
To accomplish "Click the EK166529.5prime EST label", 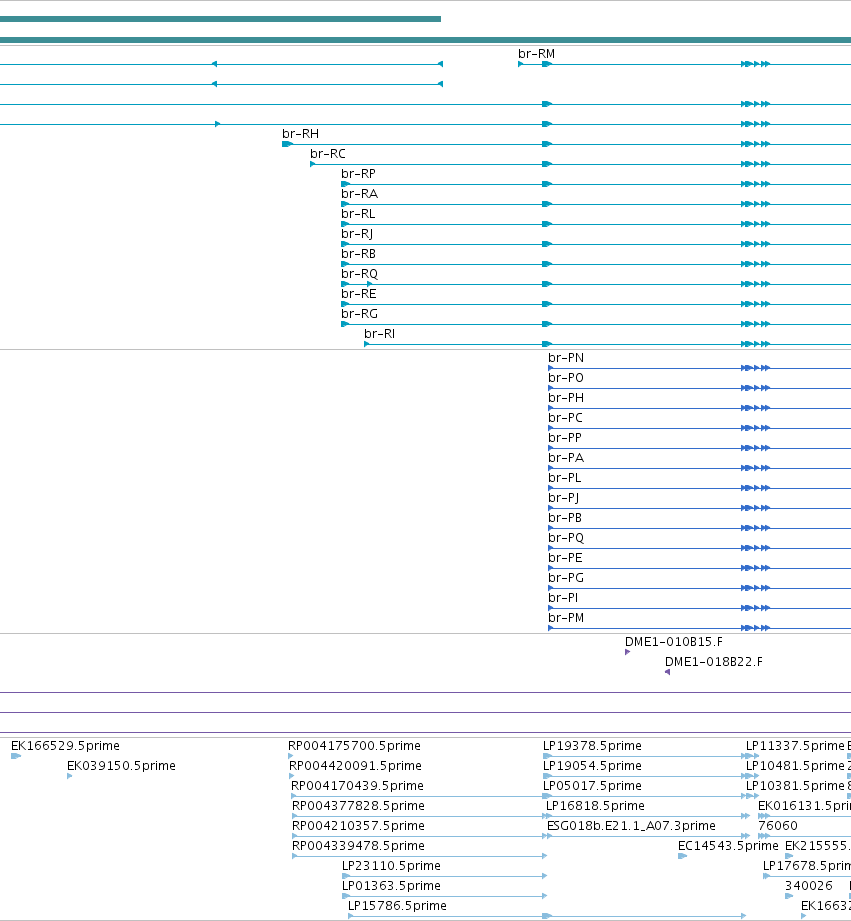I will [65, 745].
